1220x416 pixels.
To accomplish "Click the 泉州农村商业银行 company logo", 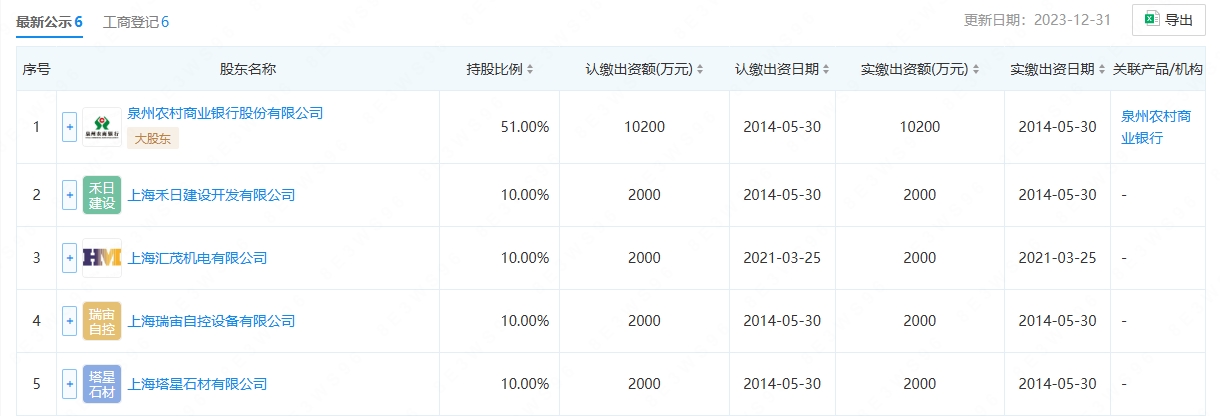I will pos(102,127).
